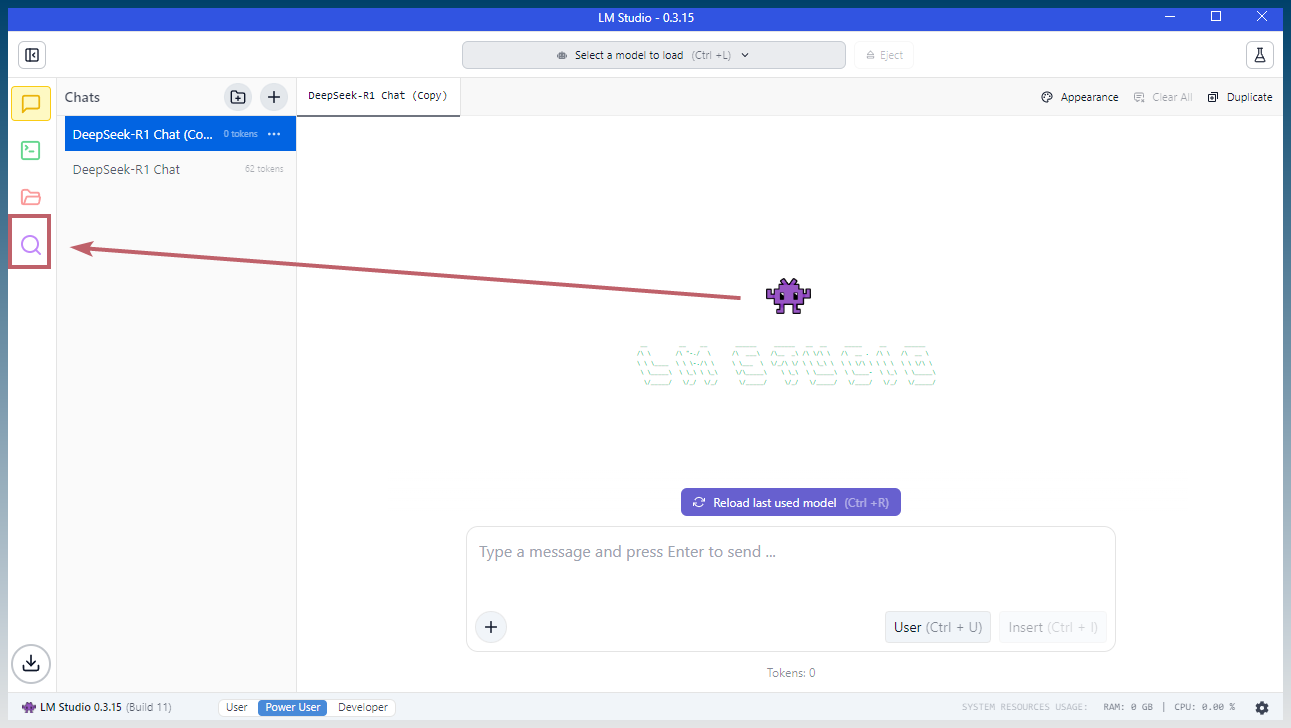Focus the Type a message input field
This screenshot has width=1291, height=728.
(x=790, y=552)
